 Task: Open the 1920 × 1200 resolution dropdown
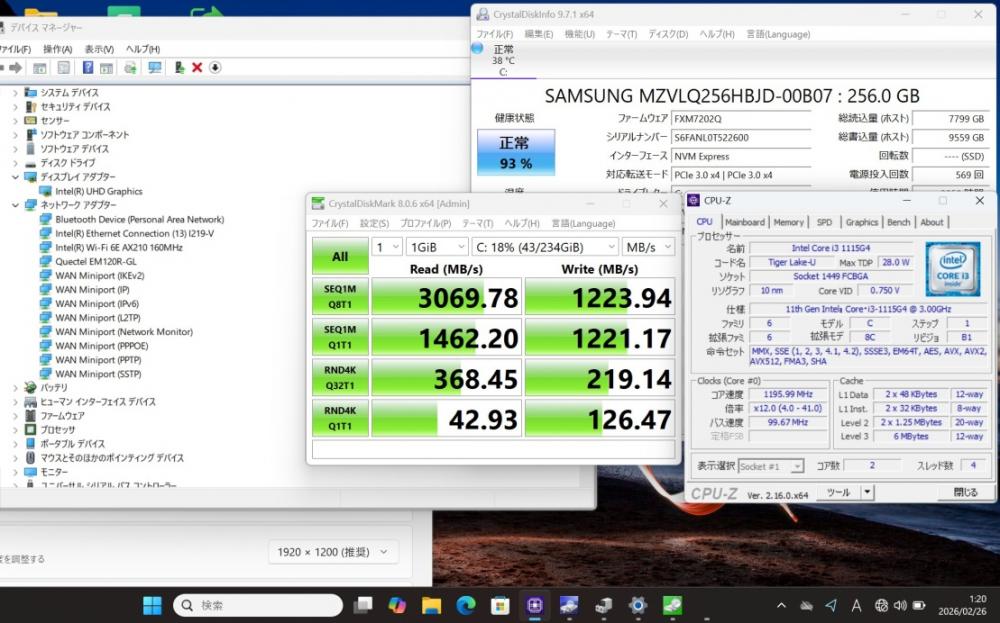(x=333, y=552)
